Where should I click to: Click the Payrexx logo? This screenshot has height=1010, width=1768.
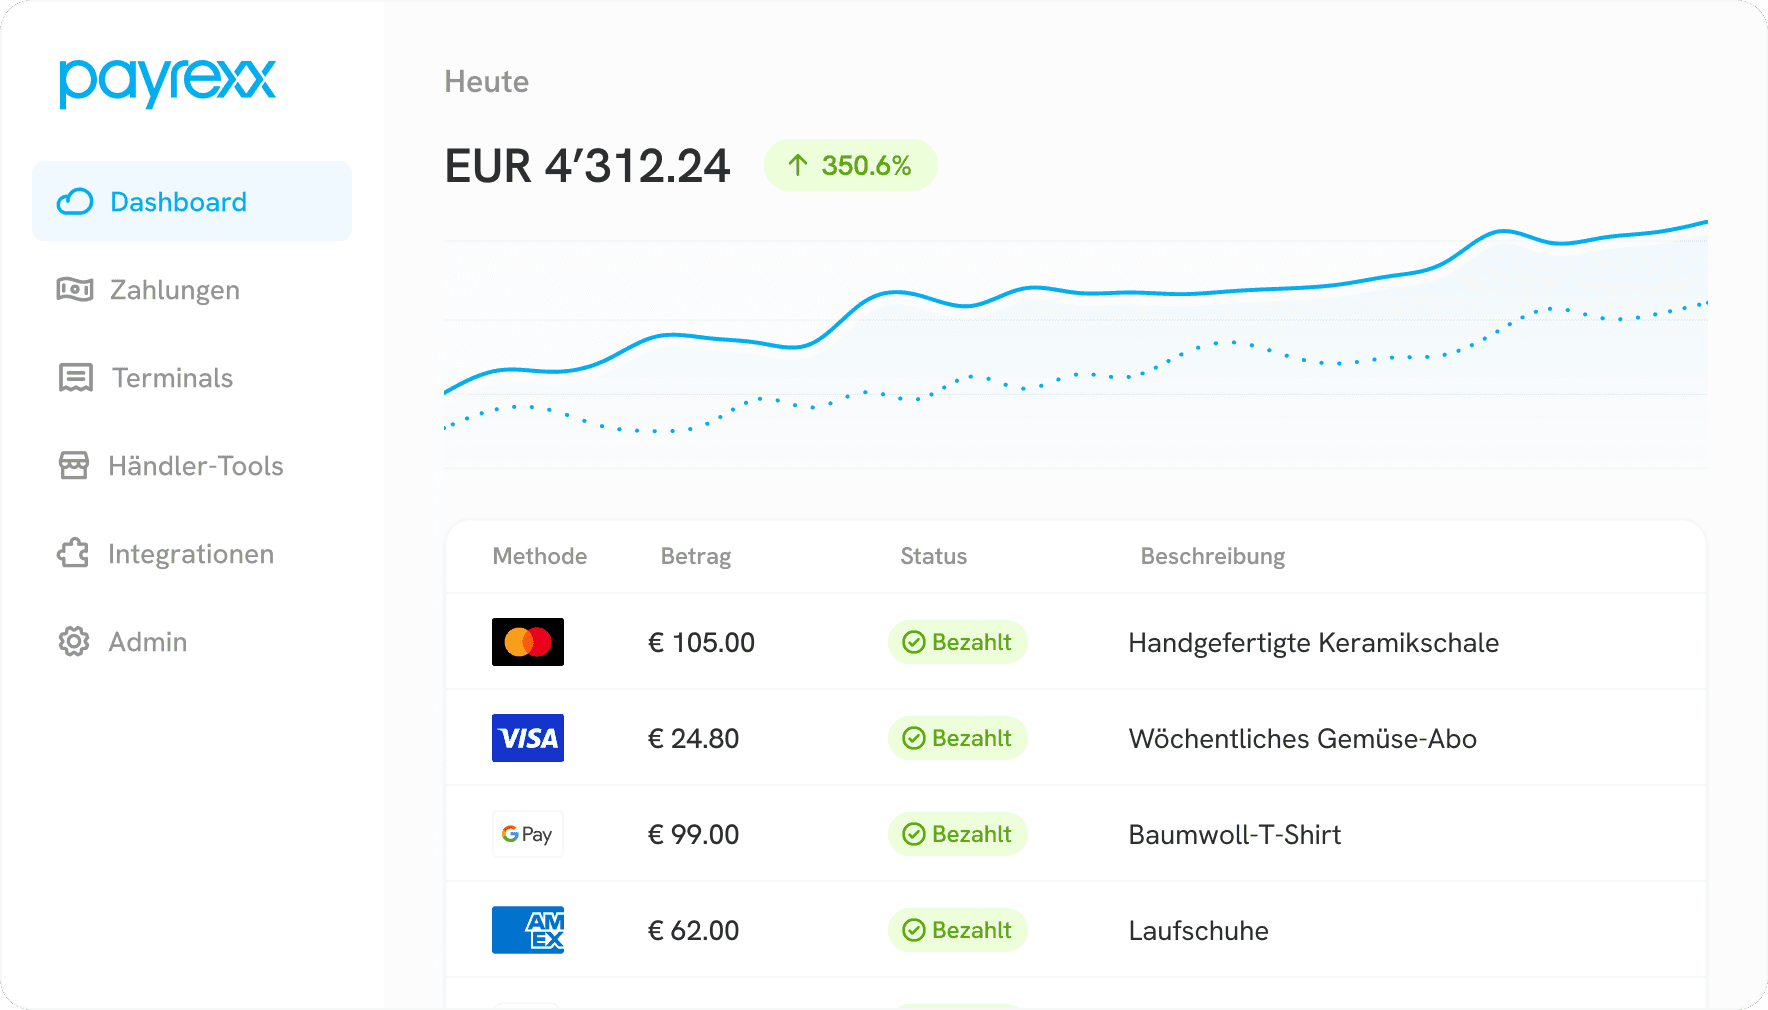coord(167,83)
